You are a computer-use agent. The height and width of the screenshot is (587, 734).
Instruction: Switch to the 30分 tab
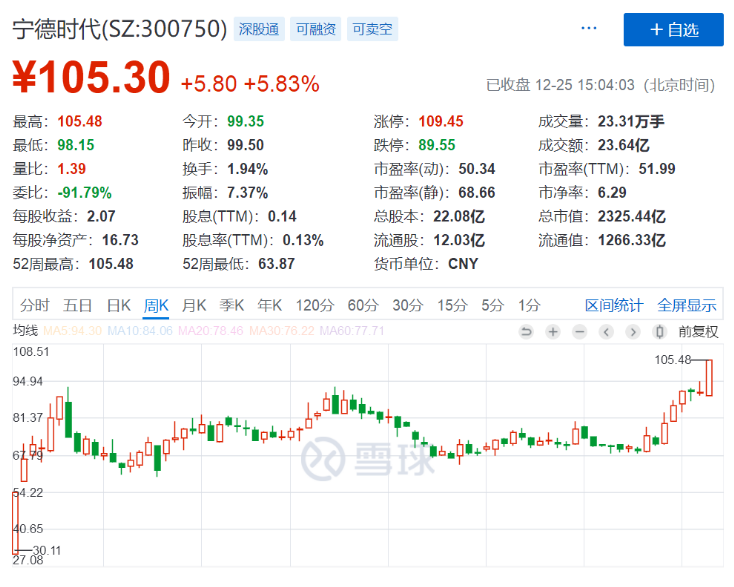click(x=408, y=306)
